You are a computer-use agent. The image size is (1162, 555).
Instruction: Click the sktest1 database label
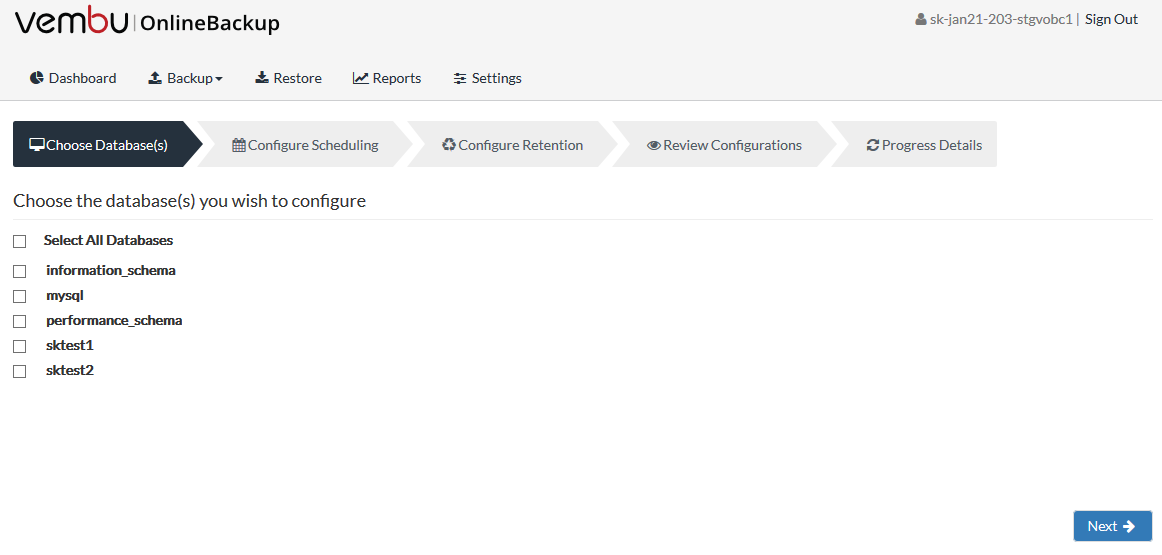tap(70, 345)
